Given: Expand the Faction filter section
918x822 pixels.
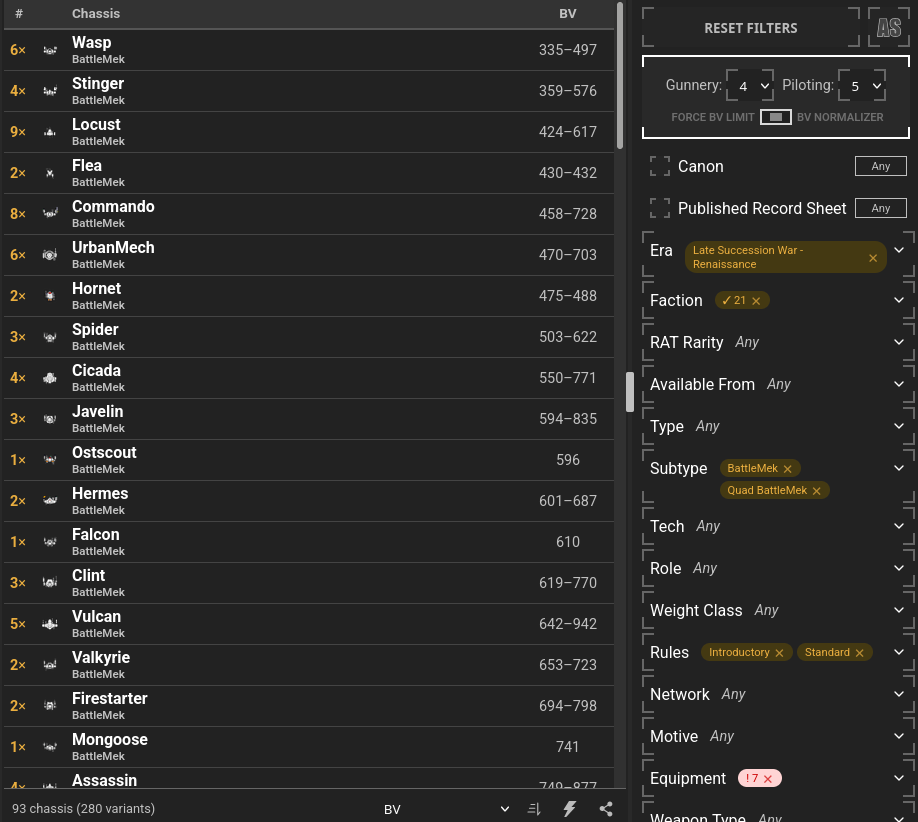Looking at the screenshot, I should (899, 300).
